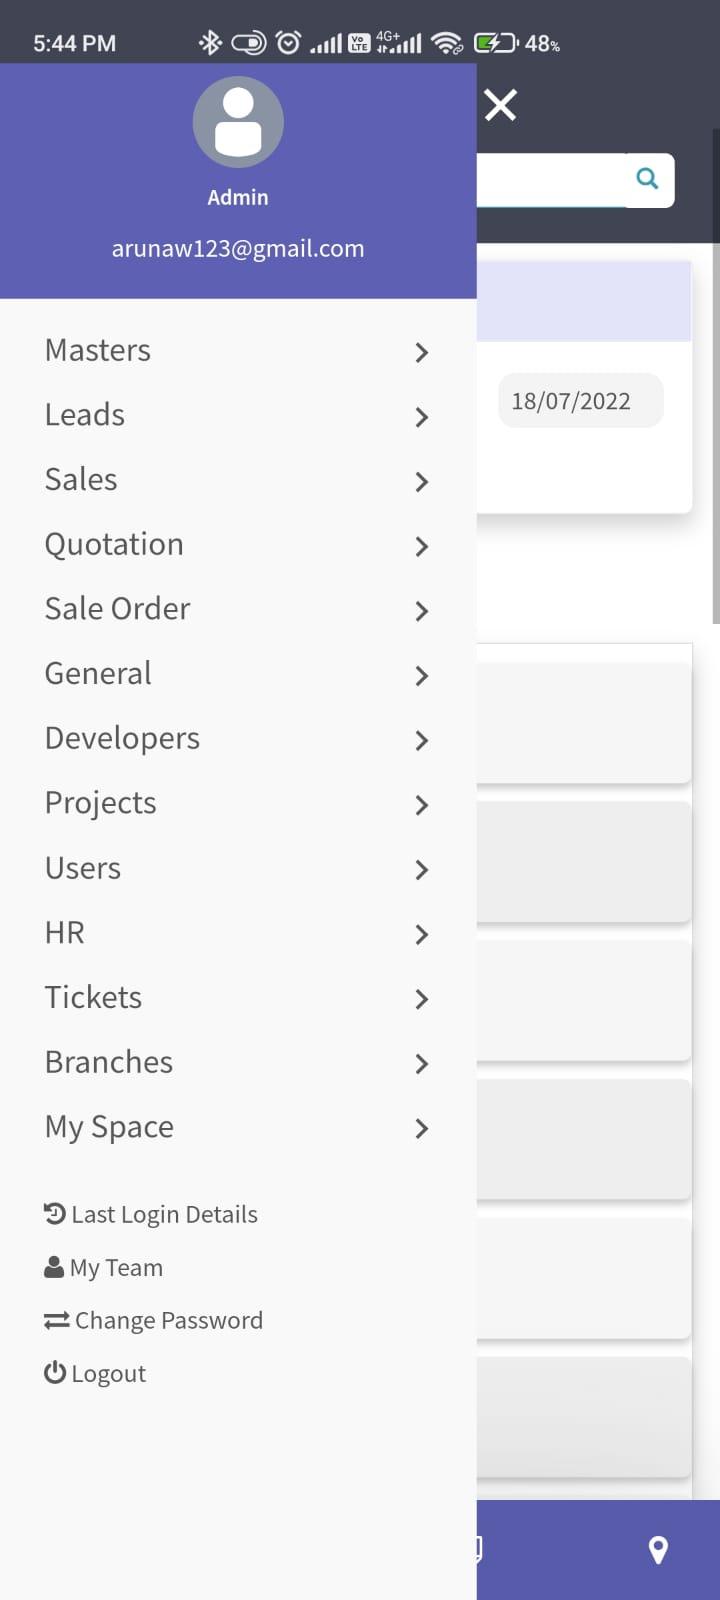Open the Branches menu item
Image resolution: width=720 pixels, height=1600 pixels.
[238, 1063]
